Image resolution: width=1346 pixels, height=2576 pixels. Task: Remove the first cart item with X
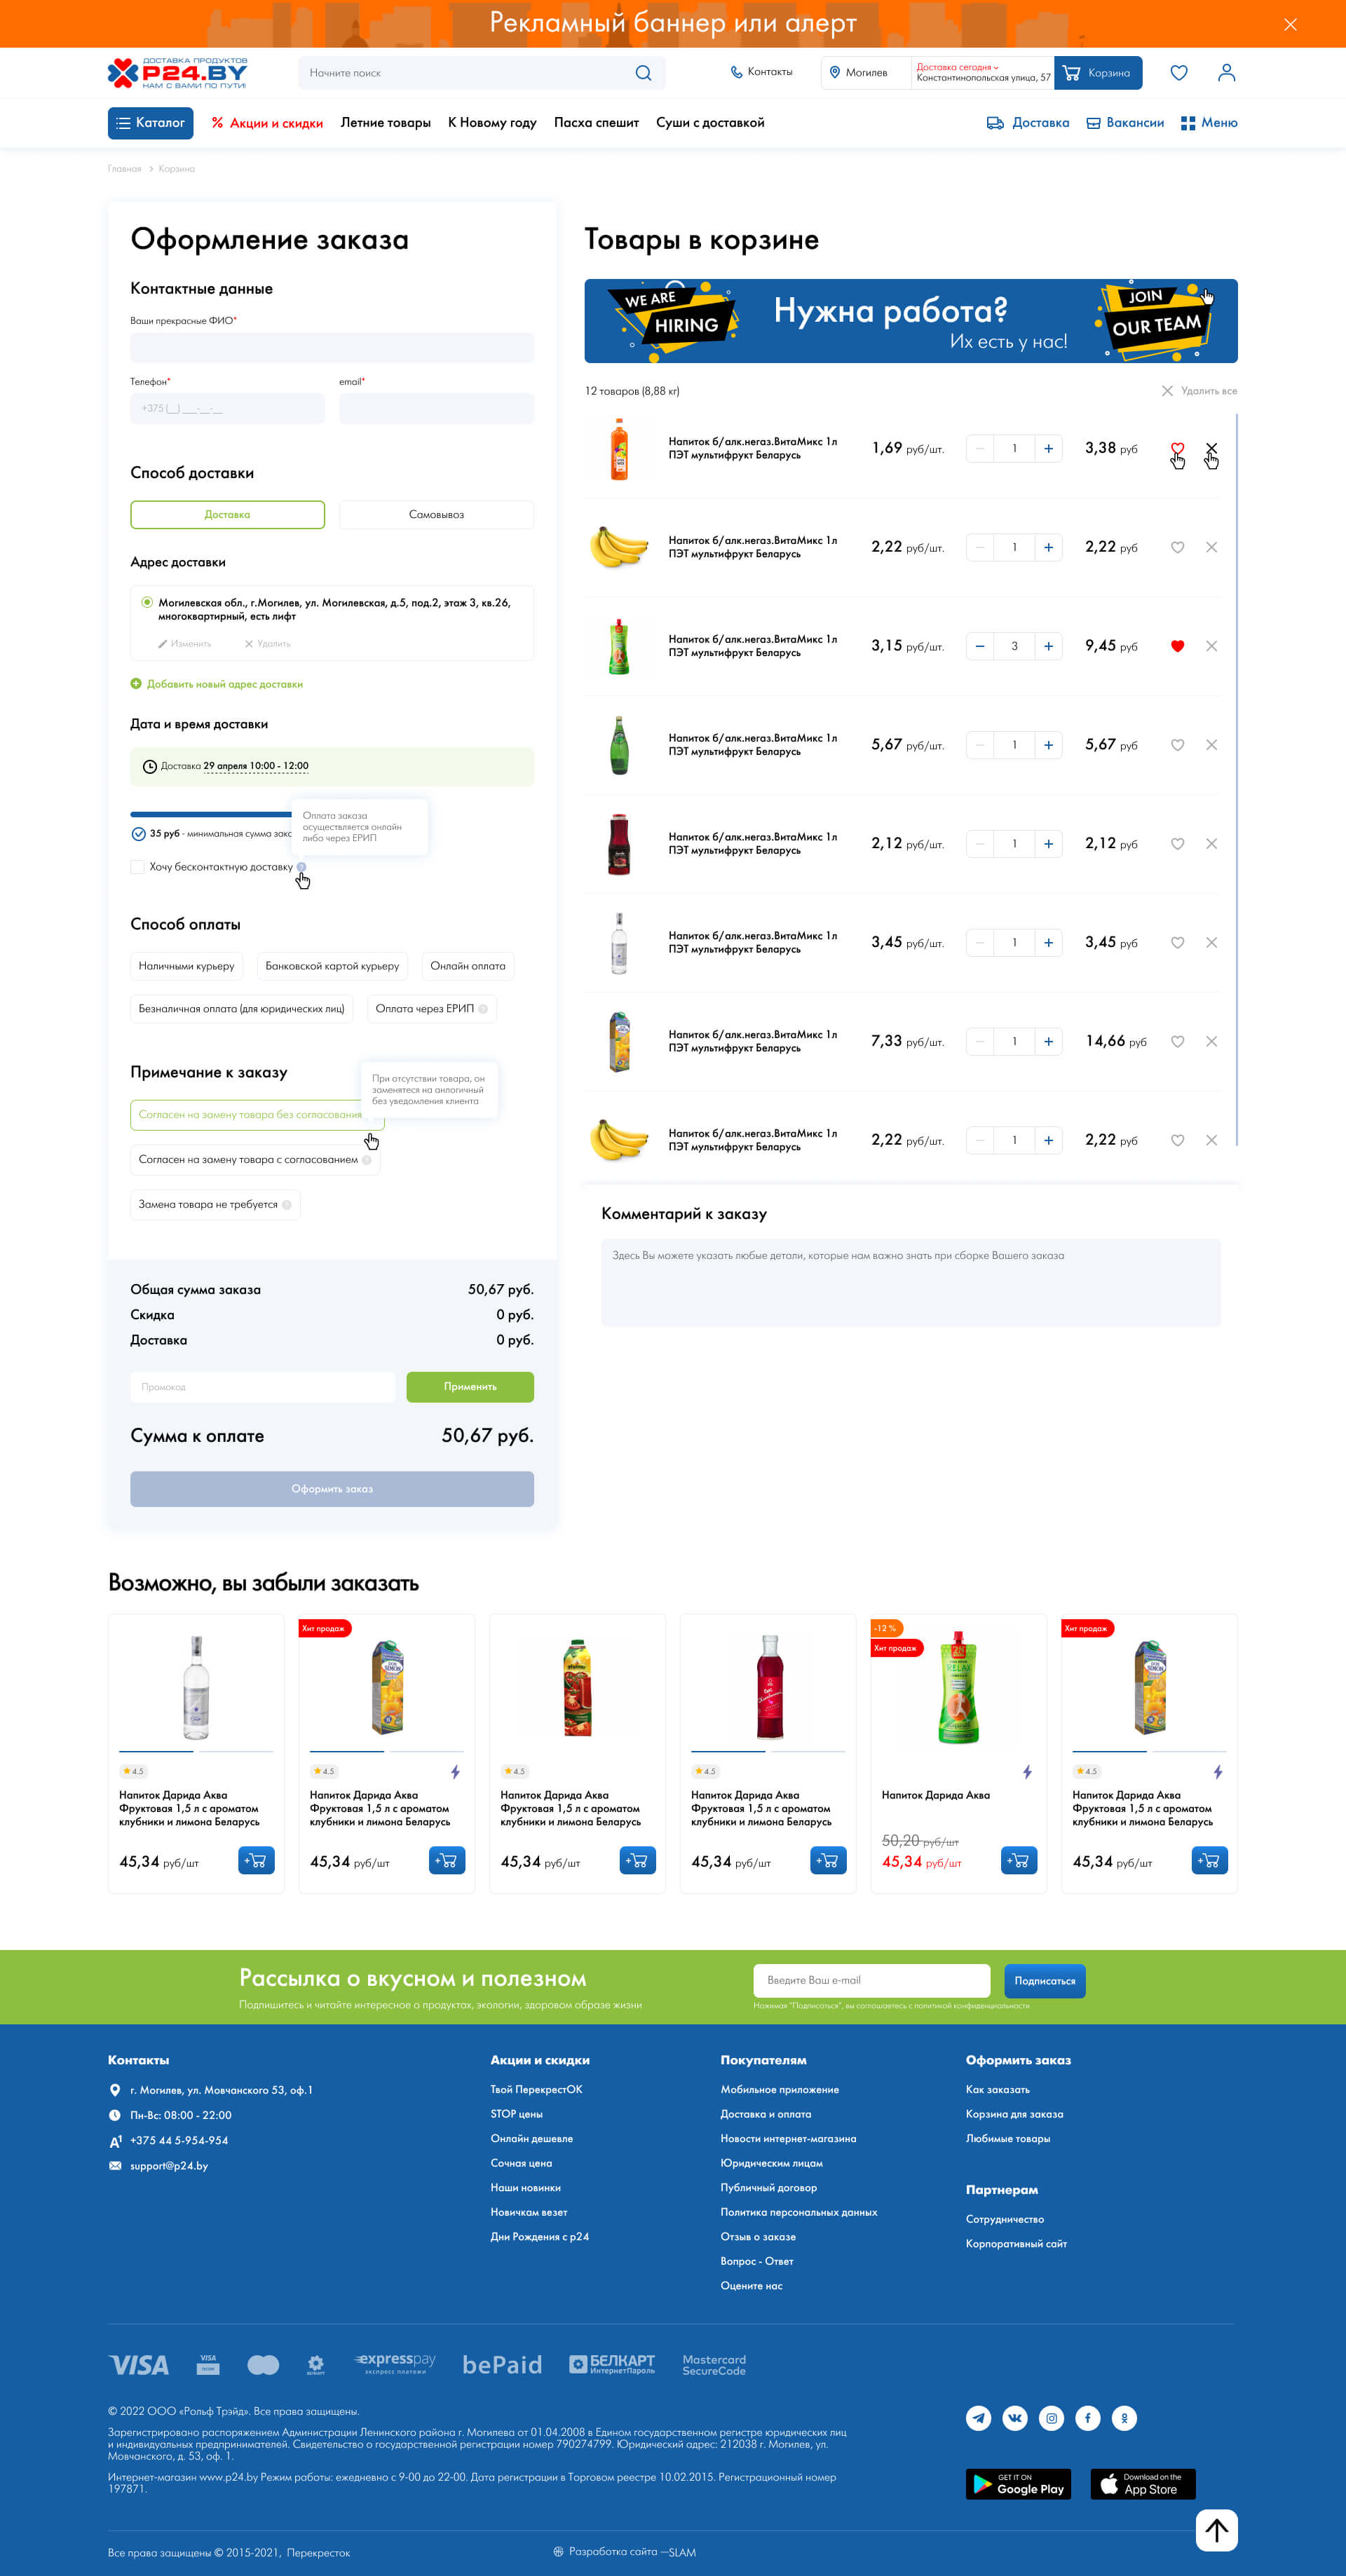pos(1211,448)
